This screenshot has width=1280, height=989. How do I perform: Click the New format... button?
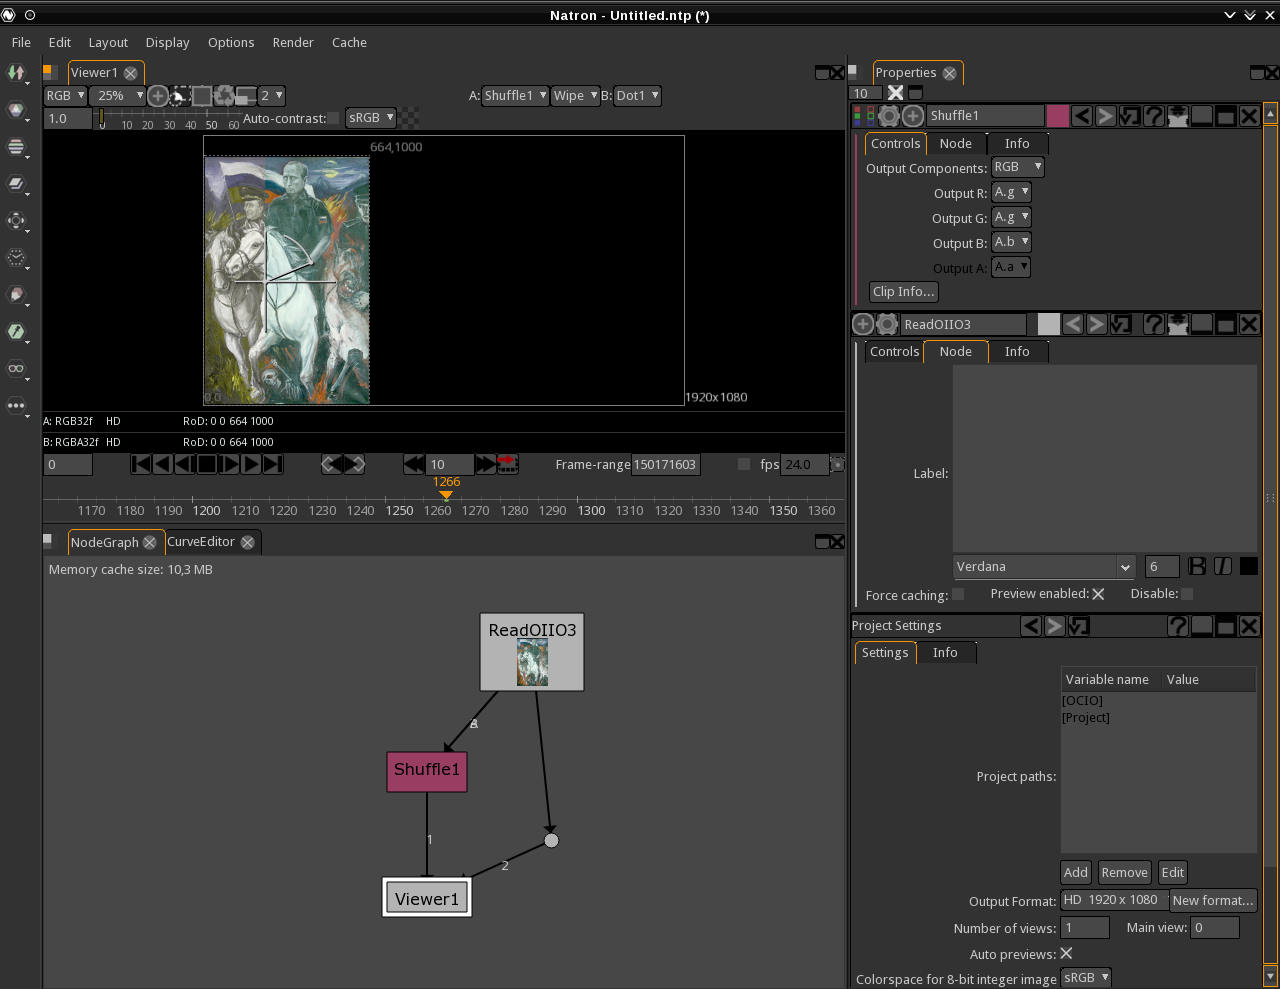pyautogui.click(x=1213, y=900)
